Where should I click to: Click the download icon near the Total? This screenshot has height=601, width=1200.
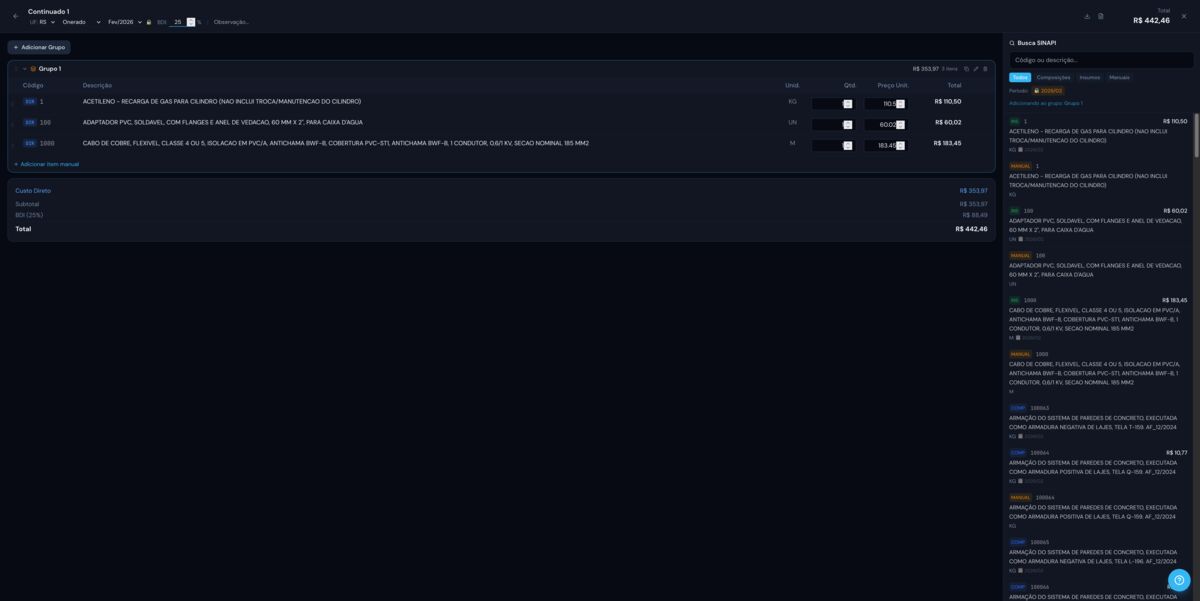(1087, 16)
